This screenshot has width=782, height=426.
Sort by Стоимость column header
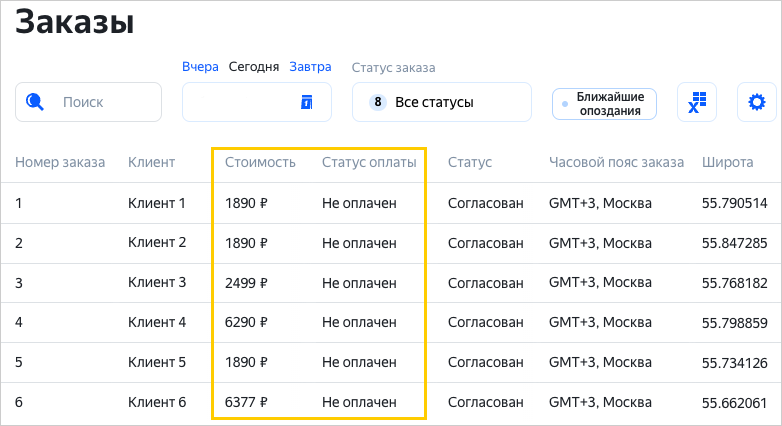260,162
